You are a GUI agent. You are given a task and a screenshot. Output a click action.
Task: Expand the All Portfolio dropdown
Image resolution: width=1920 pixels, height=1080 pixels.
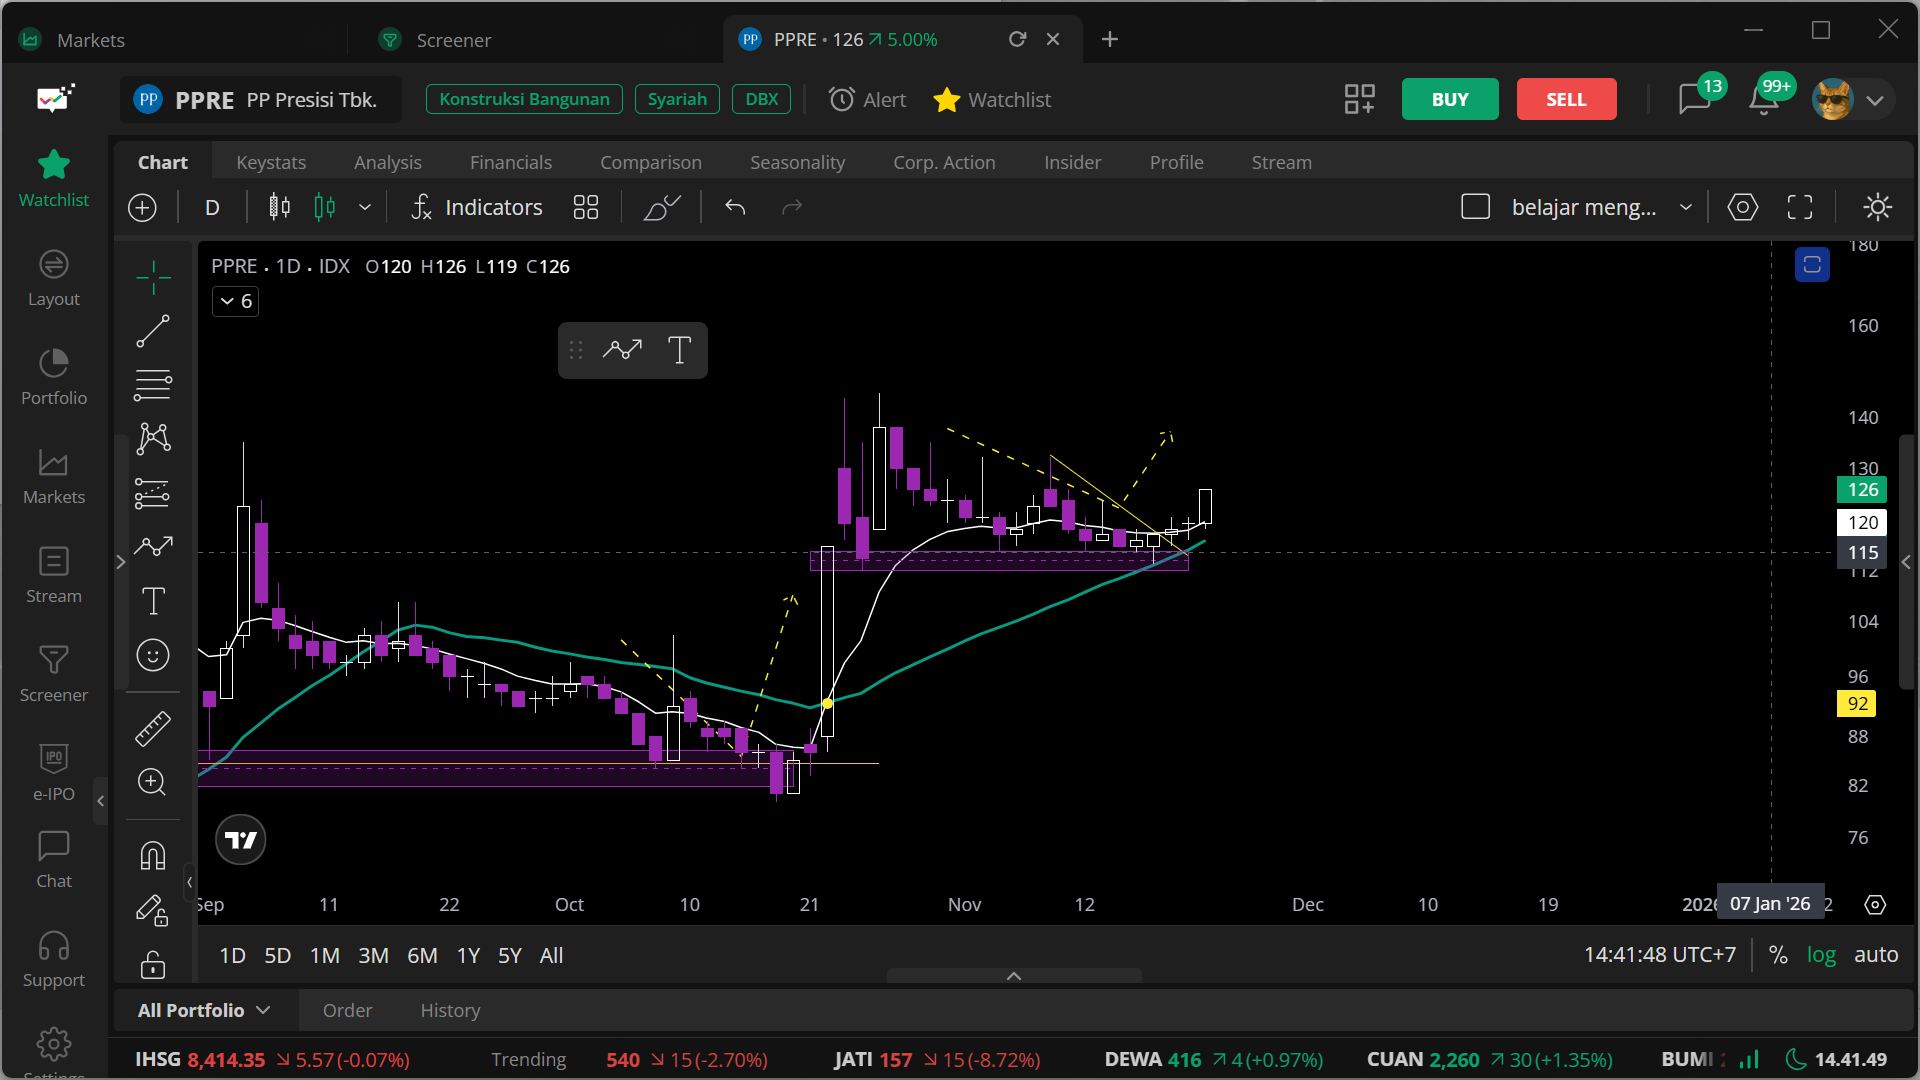(x=204, y=1010)
